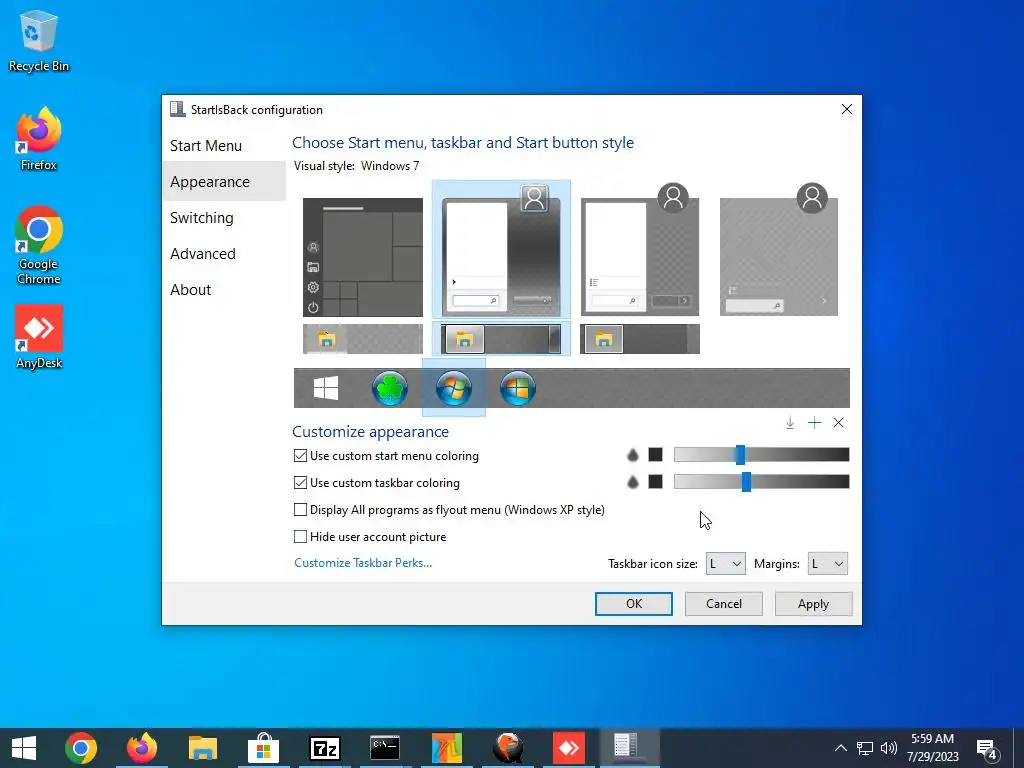This screenshot has height=768, width=1024.
Task: Open Recycle Bin on the desktop
Action: tap(39, 40)
